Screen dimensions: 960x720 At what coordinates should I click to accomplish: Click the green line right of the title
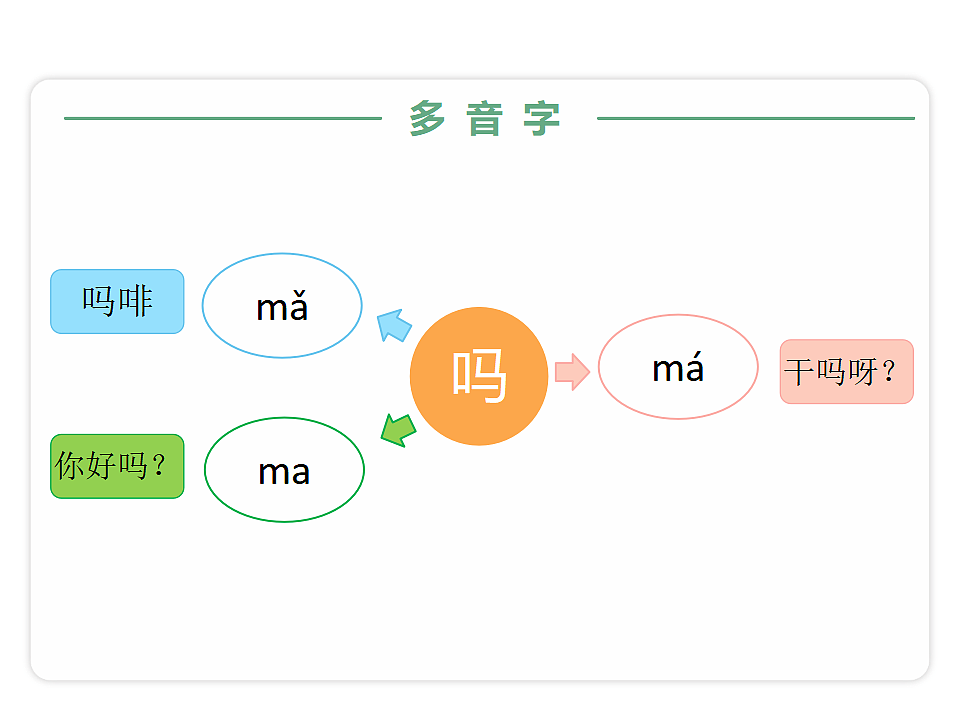755,118
